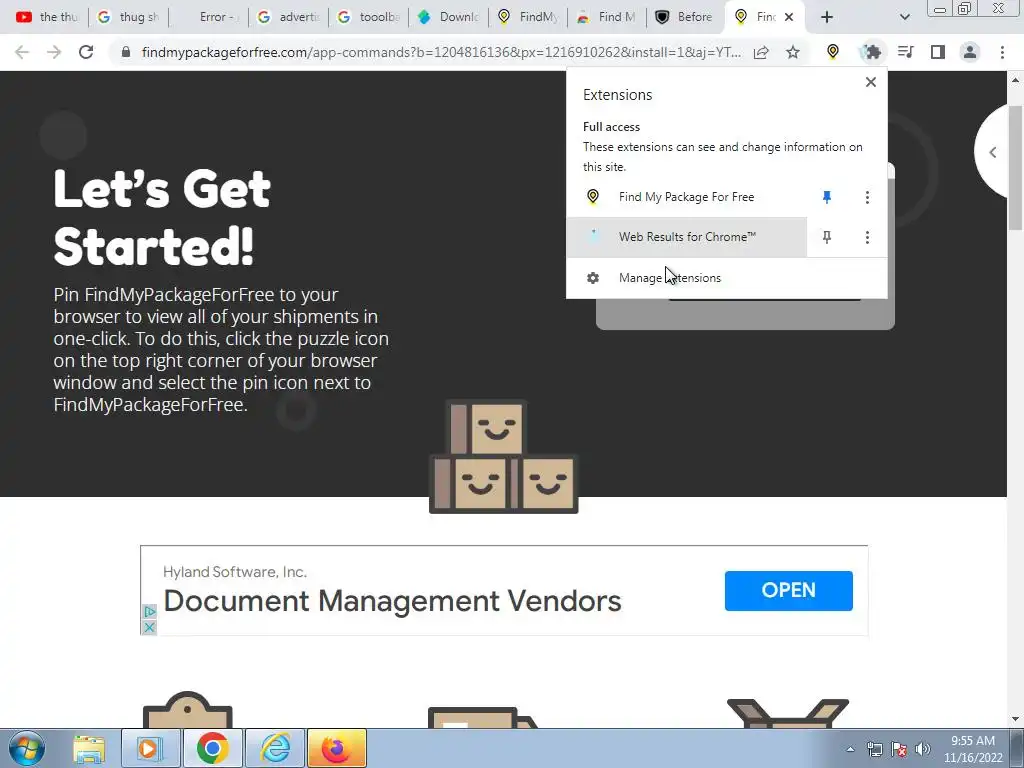Switch to the 'Before' tab
The height and width of the screenshot is (768, 1024).
coord(686,17)
